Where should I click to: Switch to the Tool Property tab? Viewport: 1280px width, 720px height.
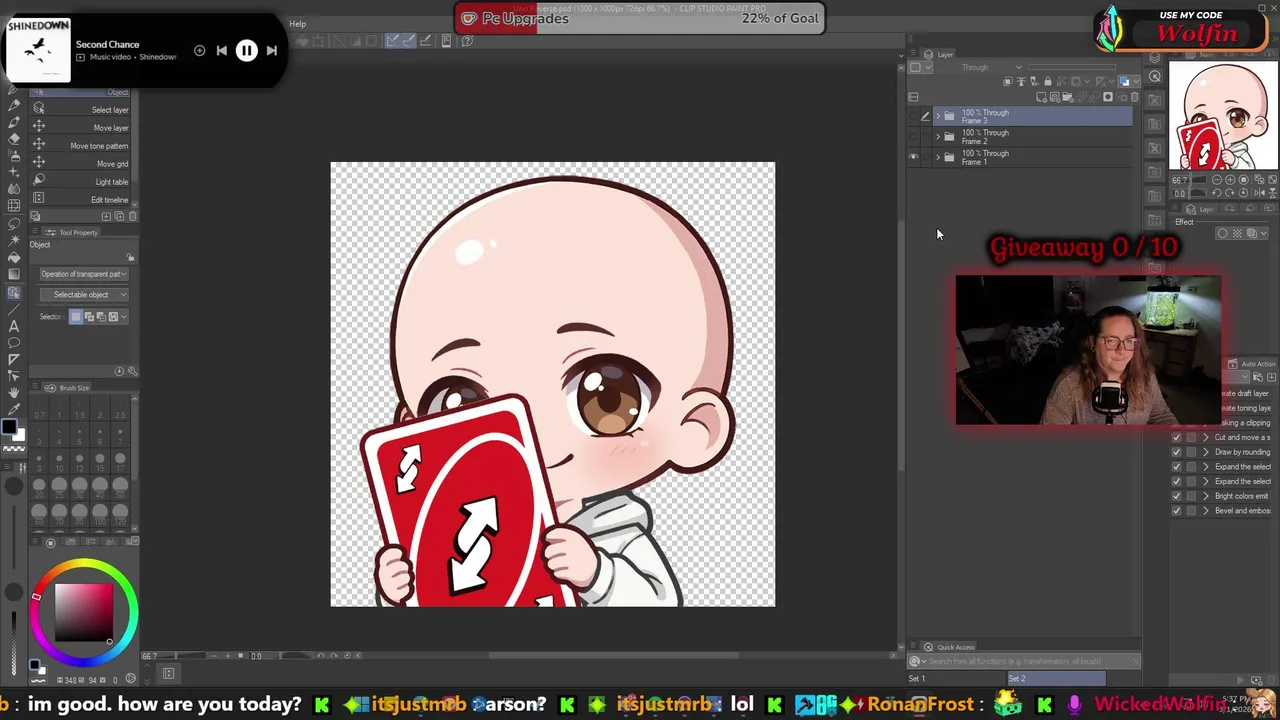click(72, 233)
